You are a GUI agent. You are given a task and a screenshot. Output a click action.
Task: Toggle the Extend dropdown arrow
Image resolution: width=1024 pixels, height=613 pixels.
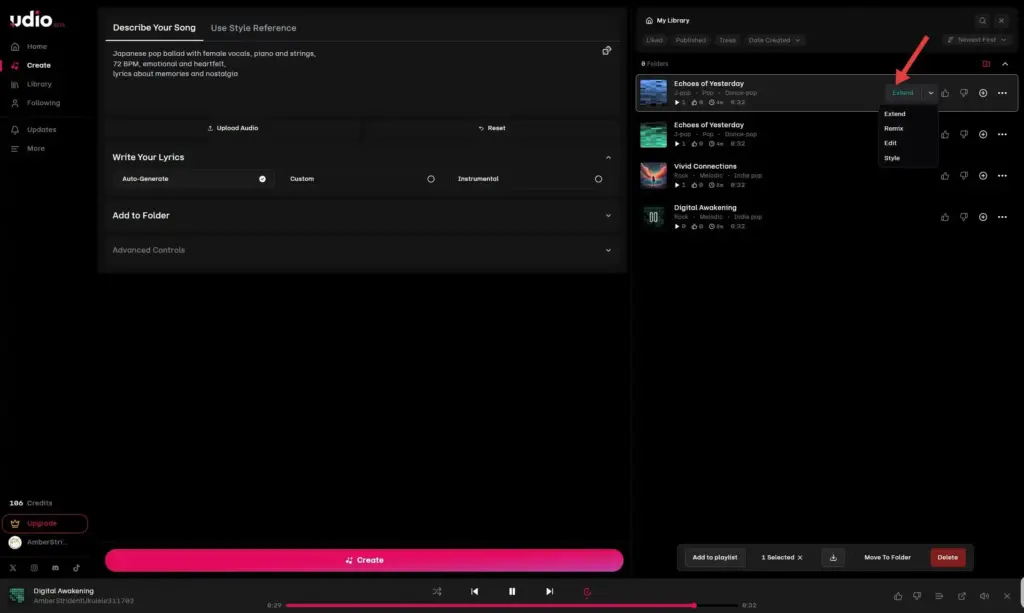[x=931, y=93]
